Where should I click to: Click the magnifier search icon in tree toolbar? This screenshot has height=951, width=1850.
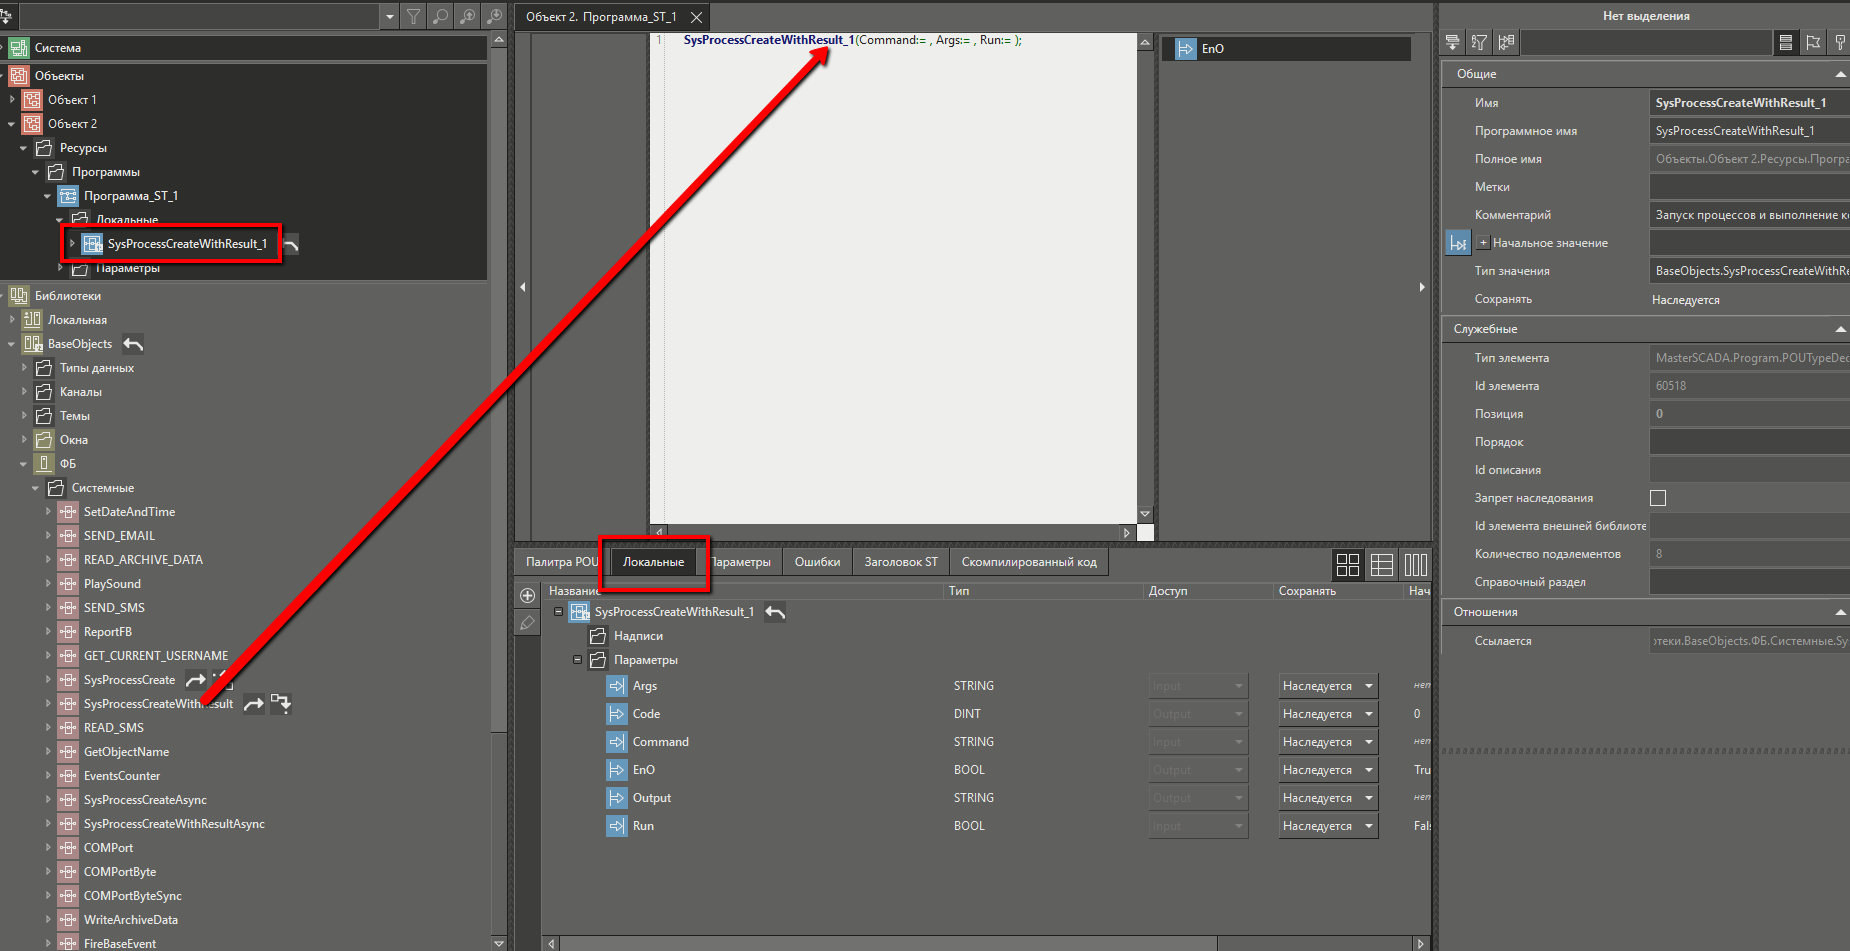click(x=440, y=16)
